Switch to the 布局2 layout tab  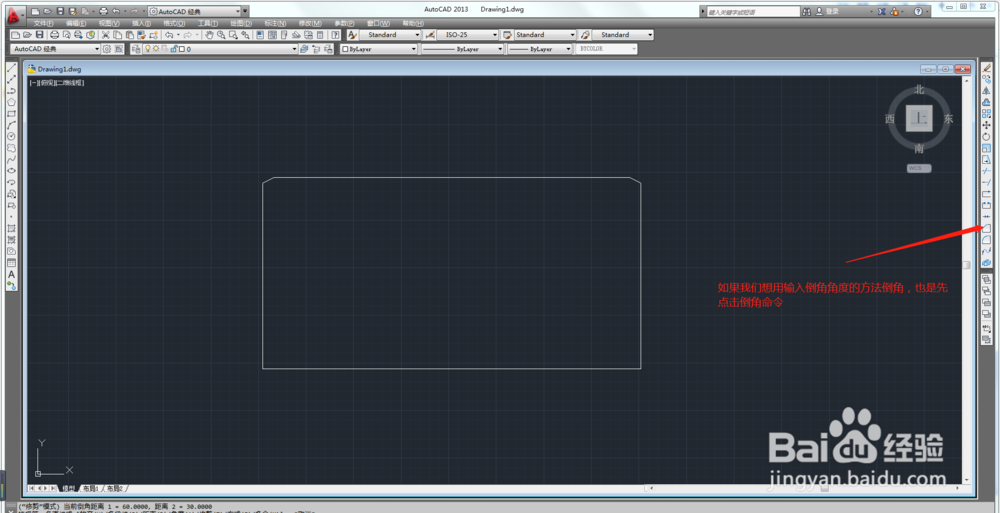click(x=115, y=488)
